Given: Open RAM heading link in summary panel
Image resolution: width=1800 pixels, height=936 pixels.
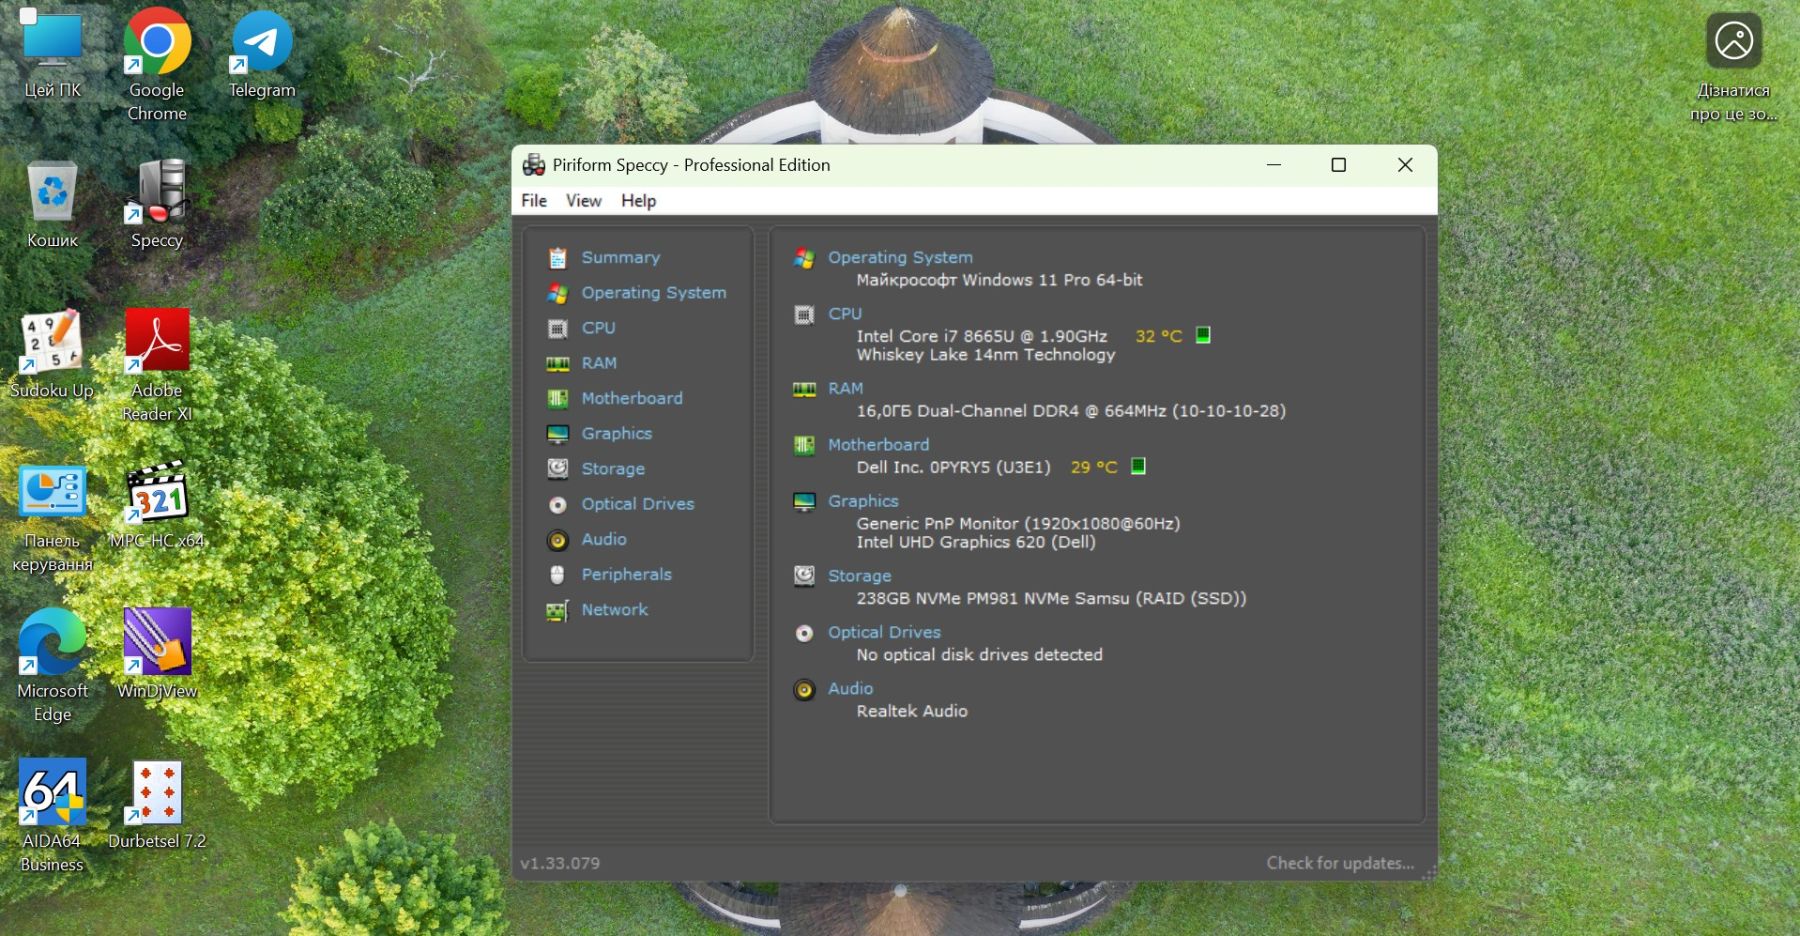Looking at the screenshot, I should coord(845,389).
